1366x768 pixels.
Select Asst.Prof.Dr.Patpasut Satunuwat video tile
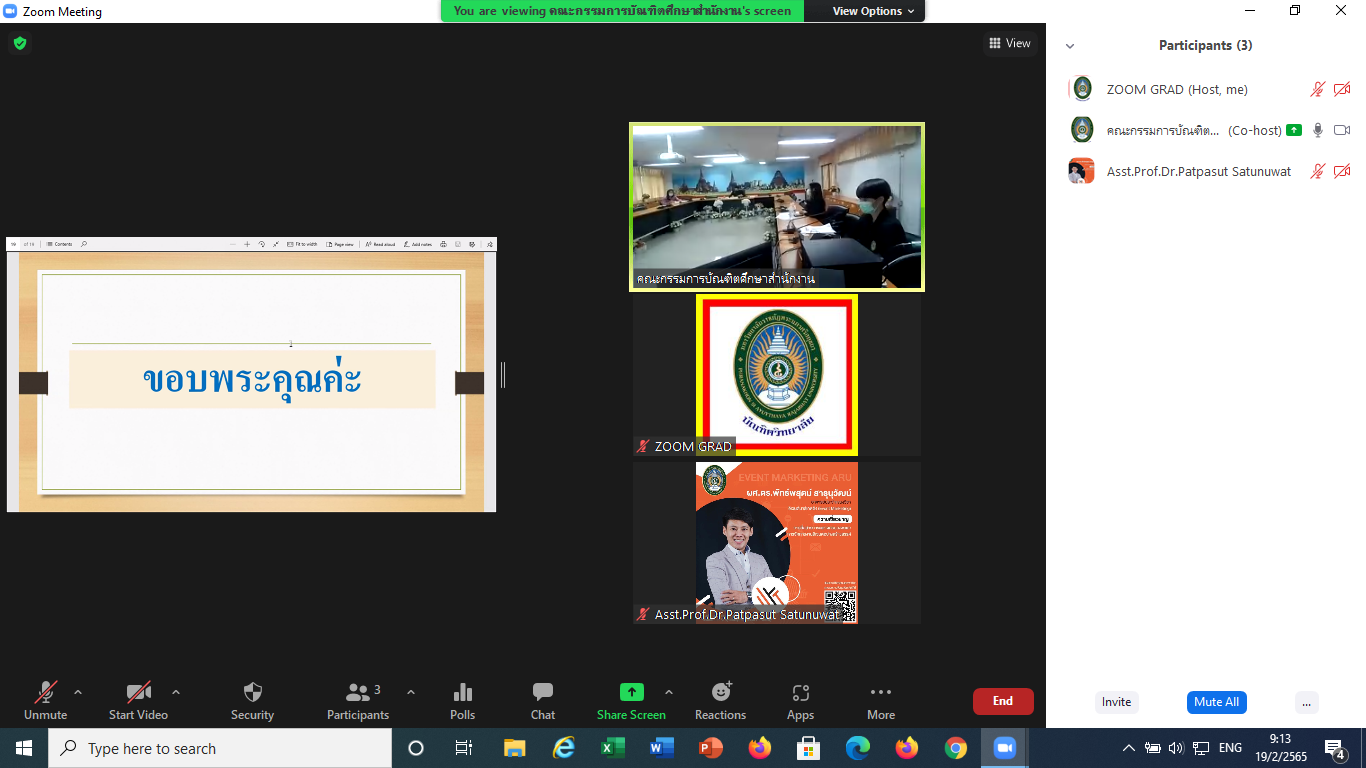[x=777, y=543]
